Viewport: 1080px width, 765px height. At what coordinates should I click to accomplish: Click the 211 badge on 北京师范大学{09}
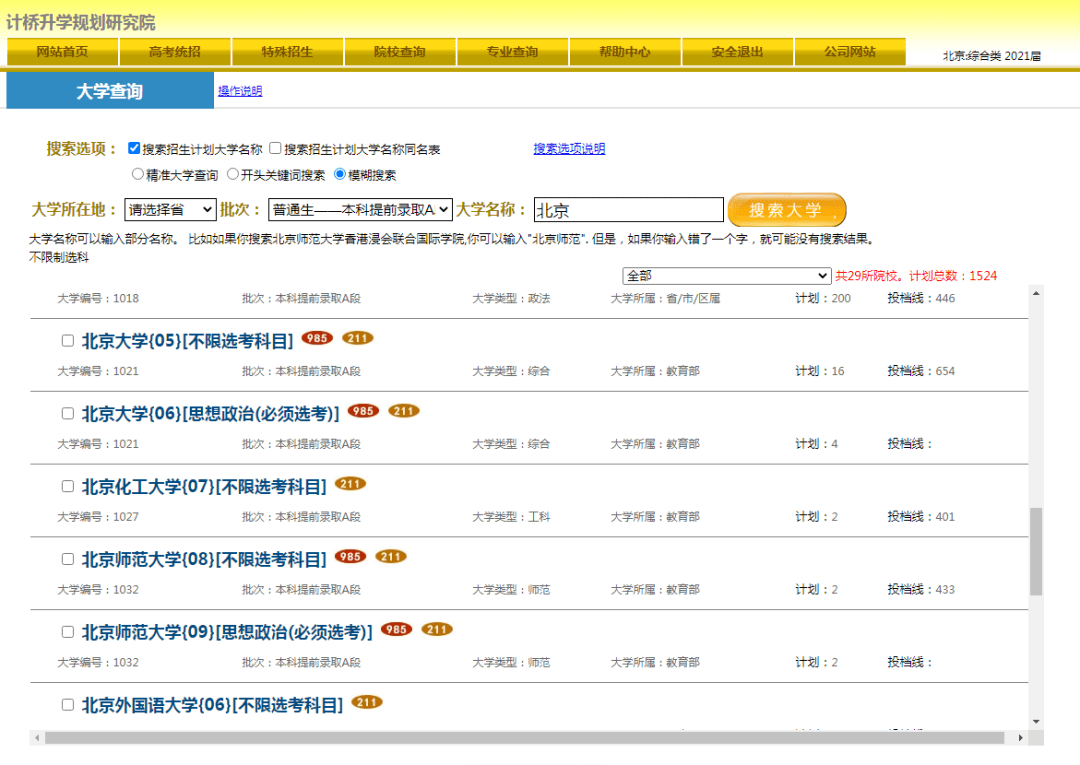pos(437,629)
